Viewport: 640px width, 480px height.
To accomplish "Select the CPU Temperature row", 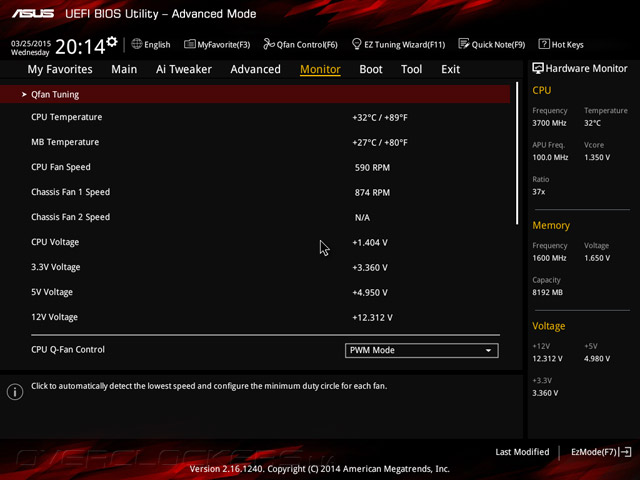I will tap(255, 117).
